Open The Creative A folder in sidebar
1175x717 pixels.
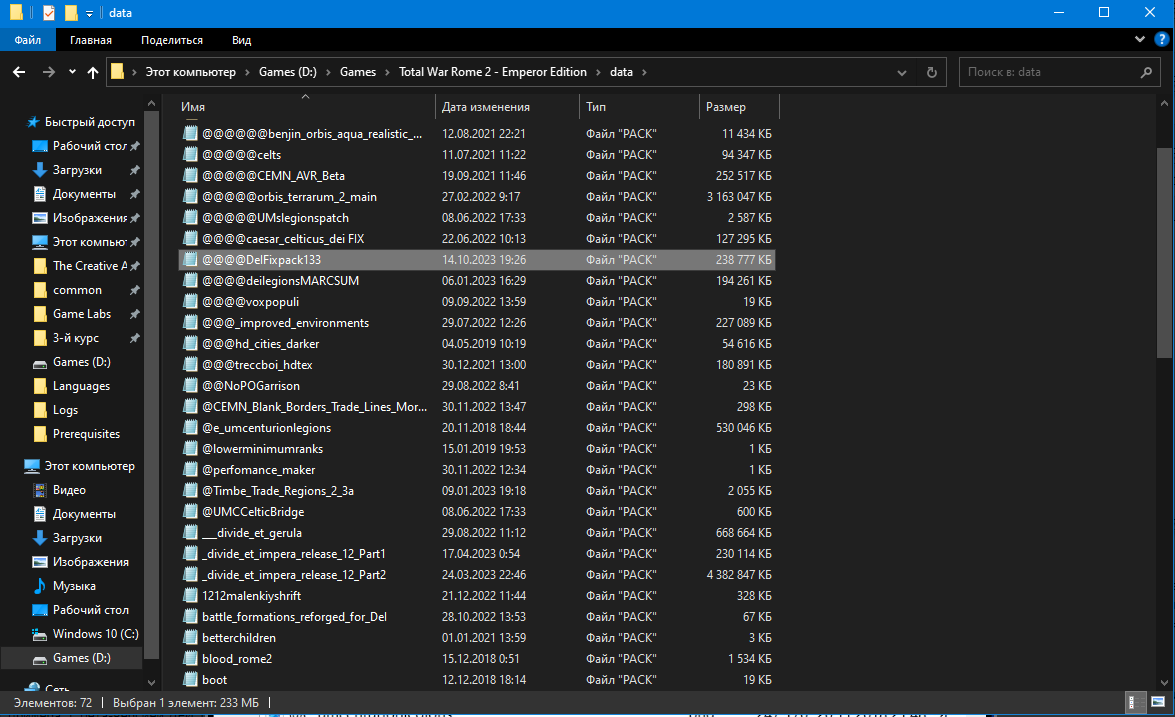(x=89, y=265)
